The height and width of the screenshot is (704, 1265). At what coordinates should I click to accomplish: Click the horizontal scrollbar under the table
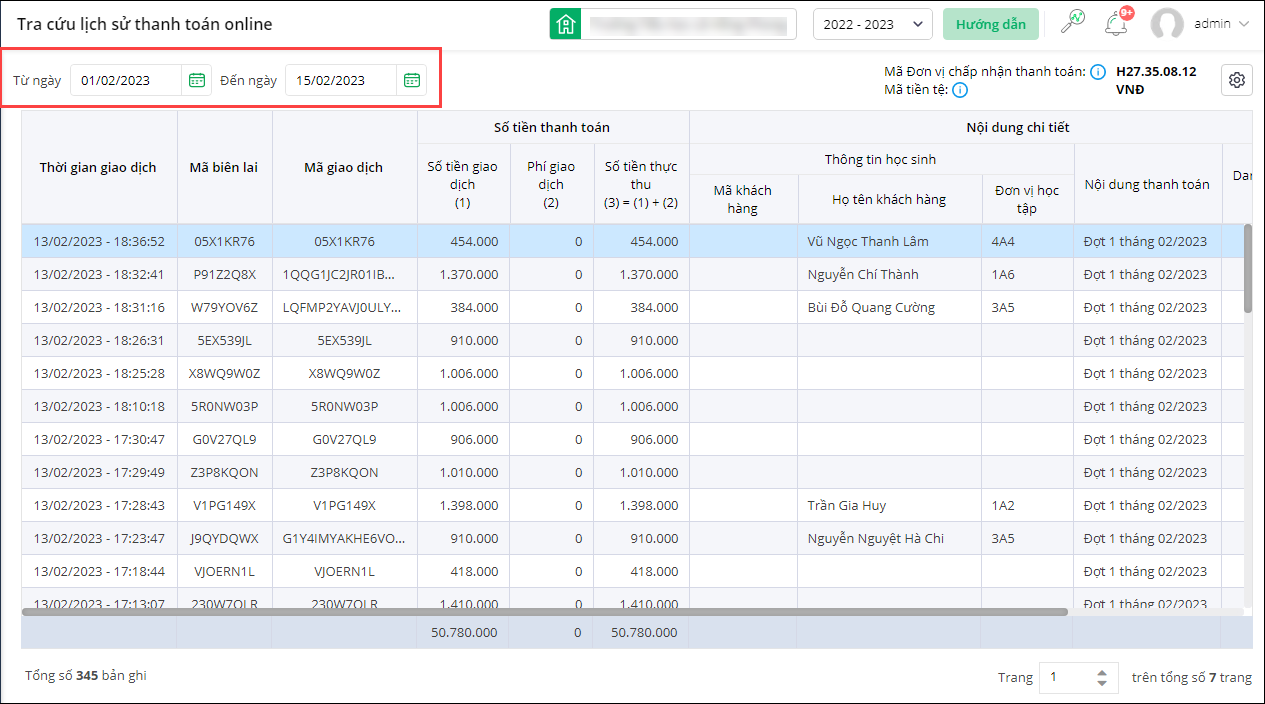pos(545,611)
